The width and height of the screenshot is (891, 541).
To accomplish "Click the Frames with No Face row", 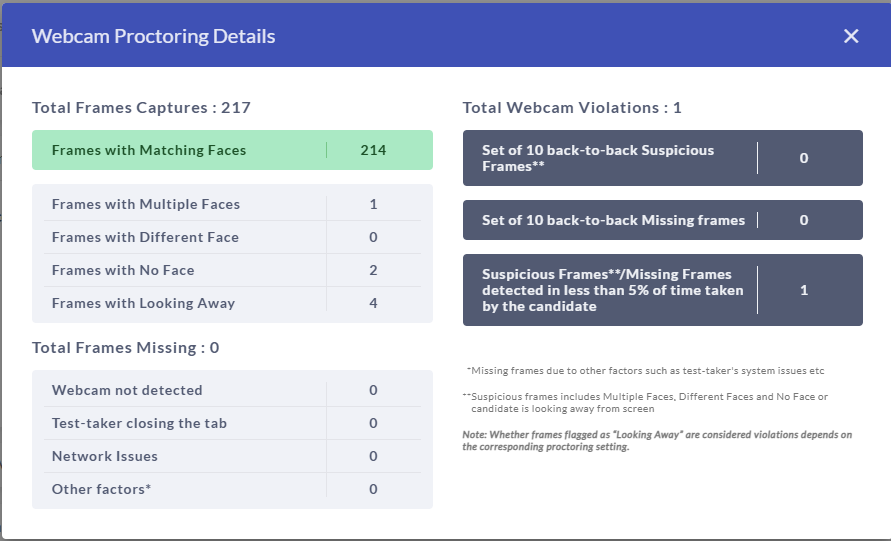I will coord(232,270).
